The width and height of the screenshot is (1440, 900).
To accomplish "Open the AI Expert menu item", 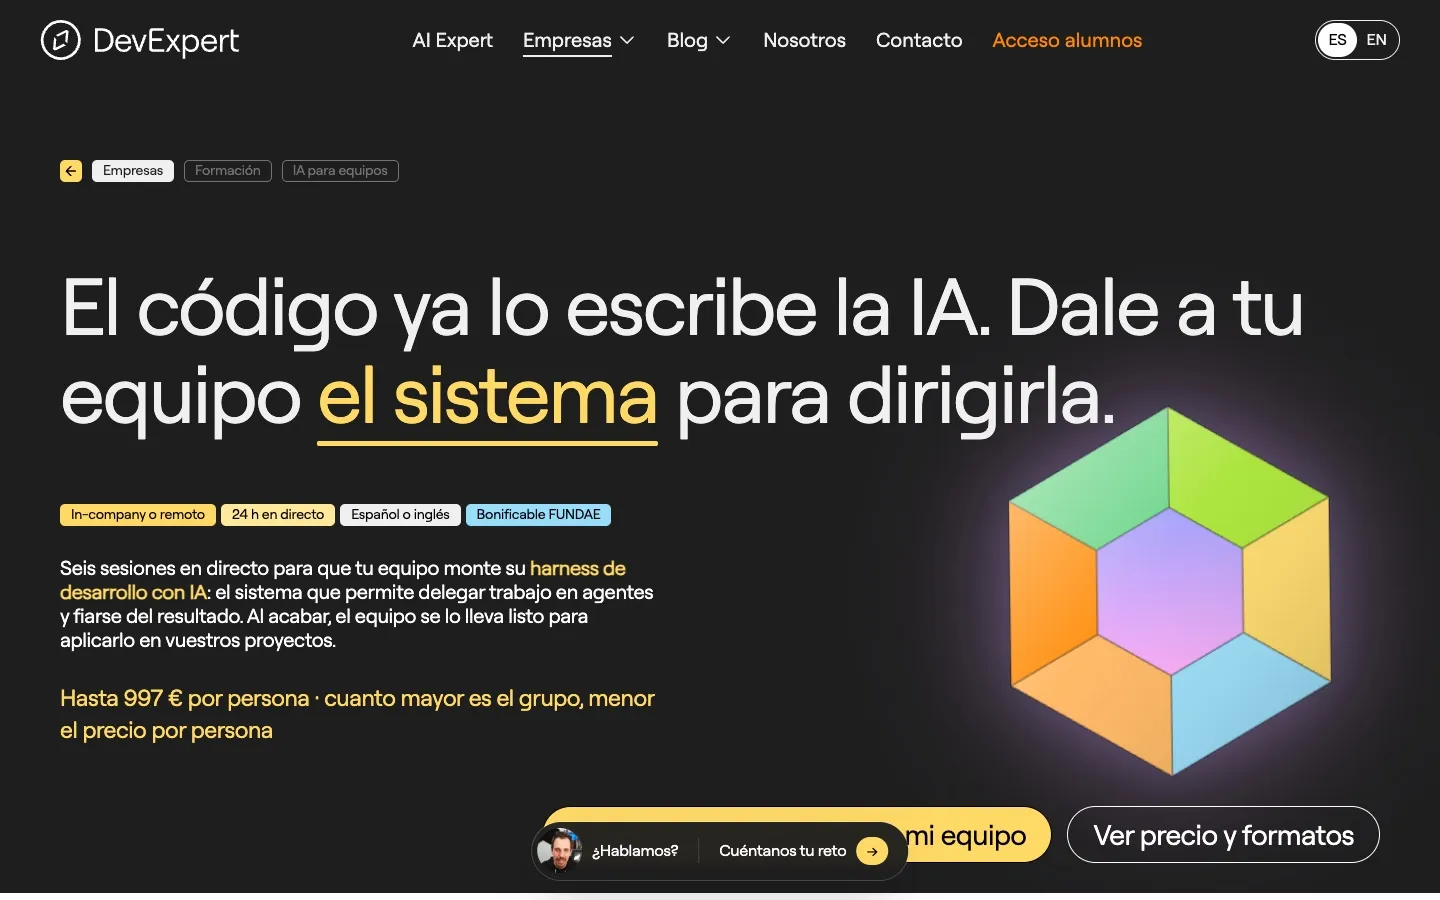I will pos(452,40).
